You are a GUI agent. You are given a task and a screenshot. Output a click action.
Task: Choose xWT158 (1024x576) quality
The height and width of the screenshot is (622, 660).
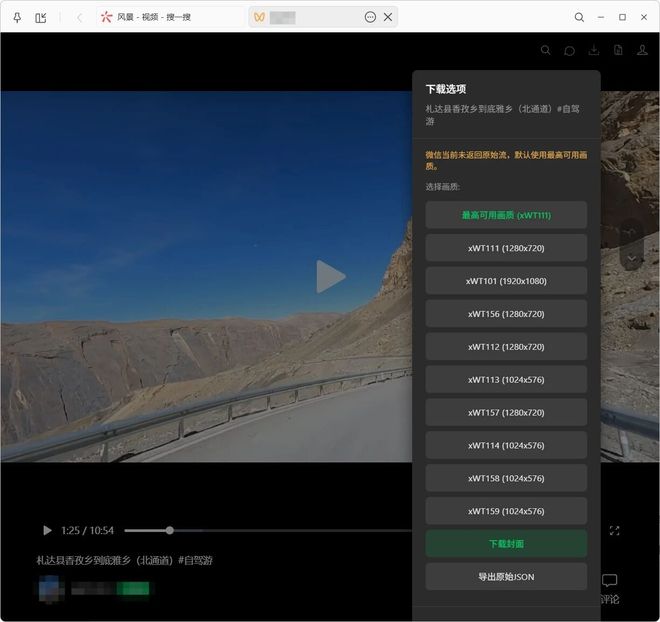point(506,478)
